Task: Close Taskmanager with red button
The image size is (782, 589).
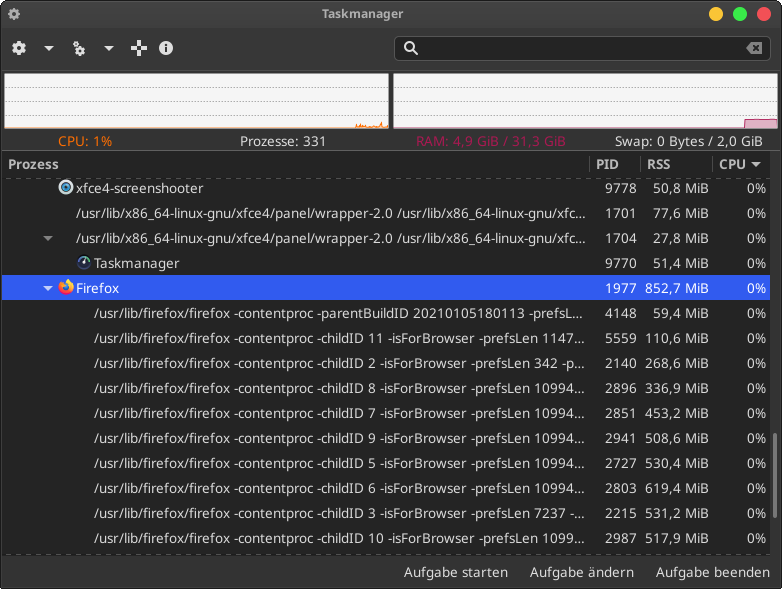Action: [x=764, y=14]
